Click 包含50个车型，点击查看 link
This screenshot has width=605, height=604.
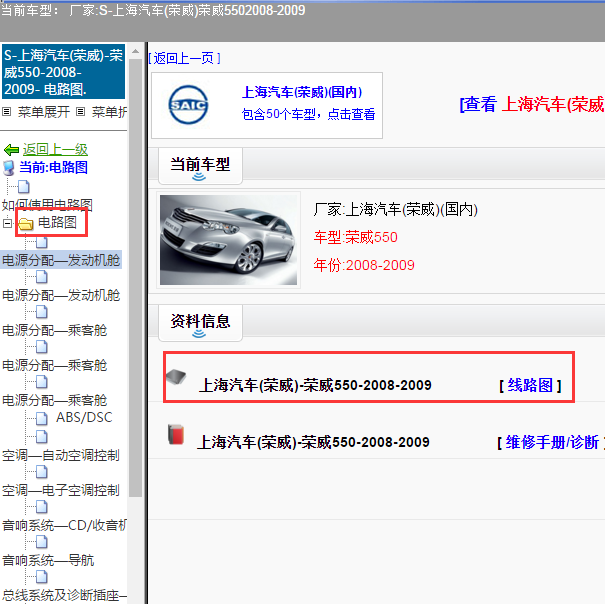308,114
